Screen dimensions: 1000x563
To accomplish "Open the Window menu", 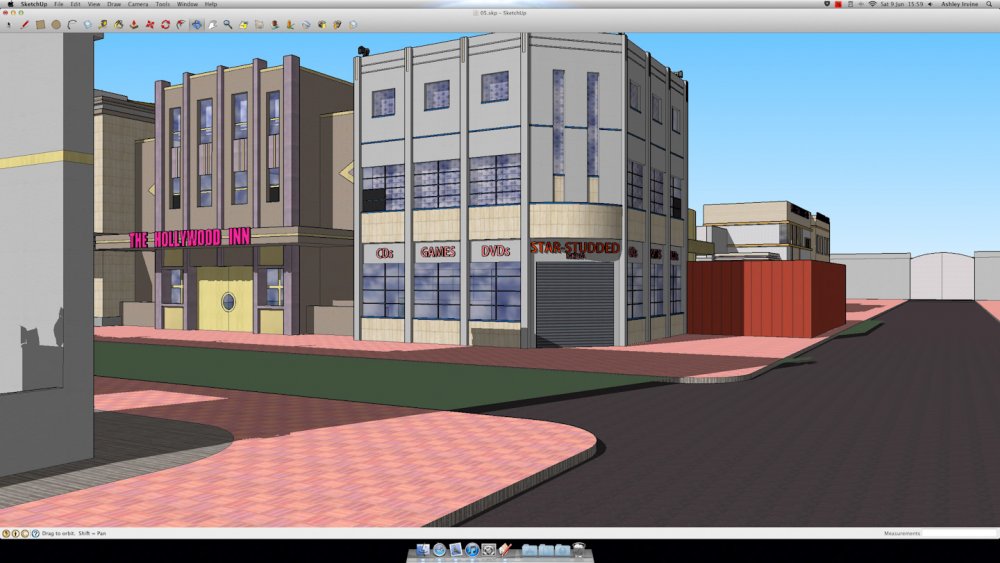I will tap(187, 4).
